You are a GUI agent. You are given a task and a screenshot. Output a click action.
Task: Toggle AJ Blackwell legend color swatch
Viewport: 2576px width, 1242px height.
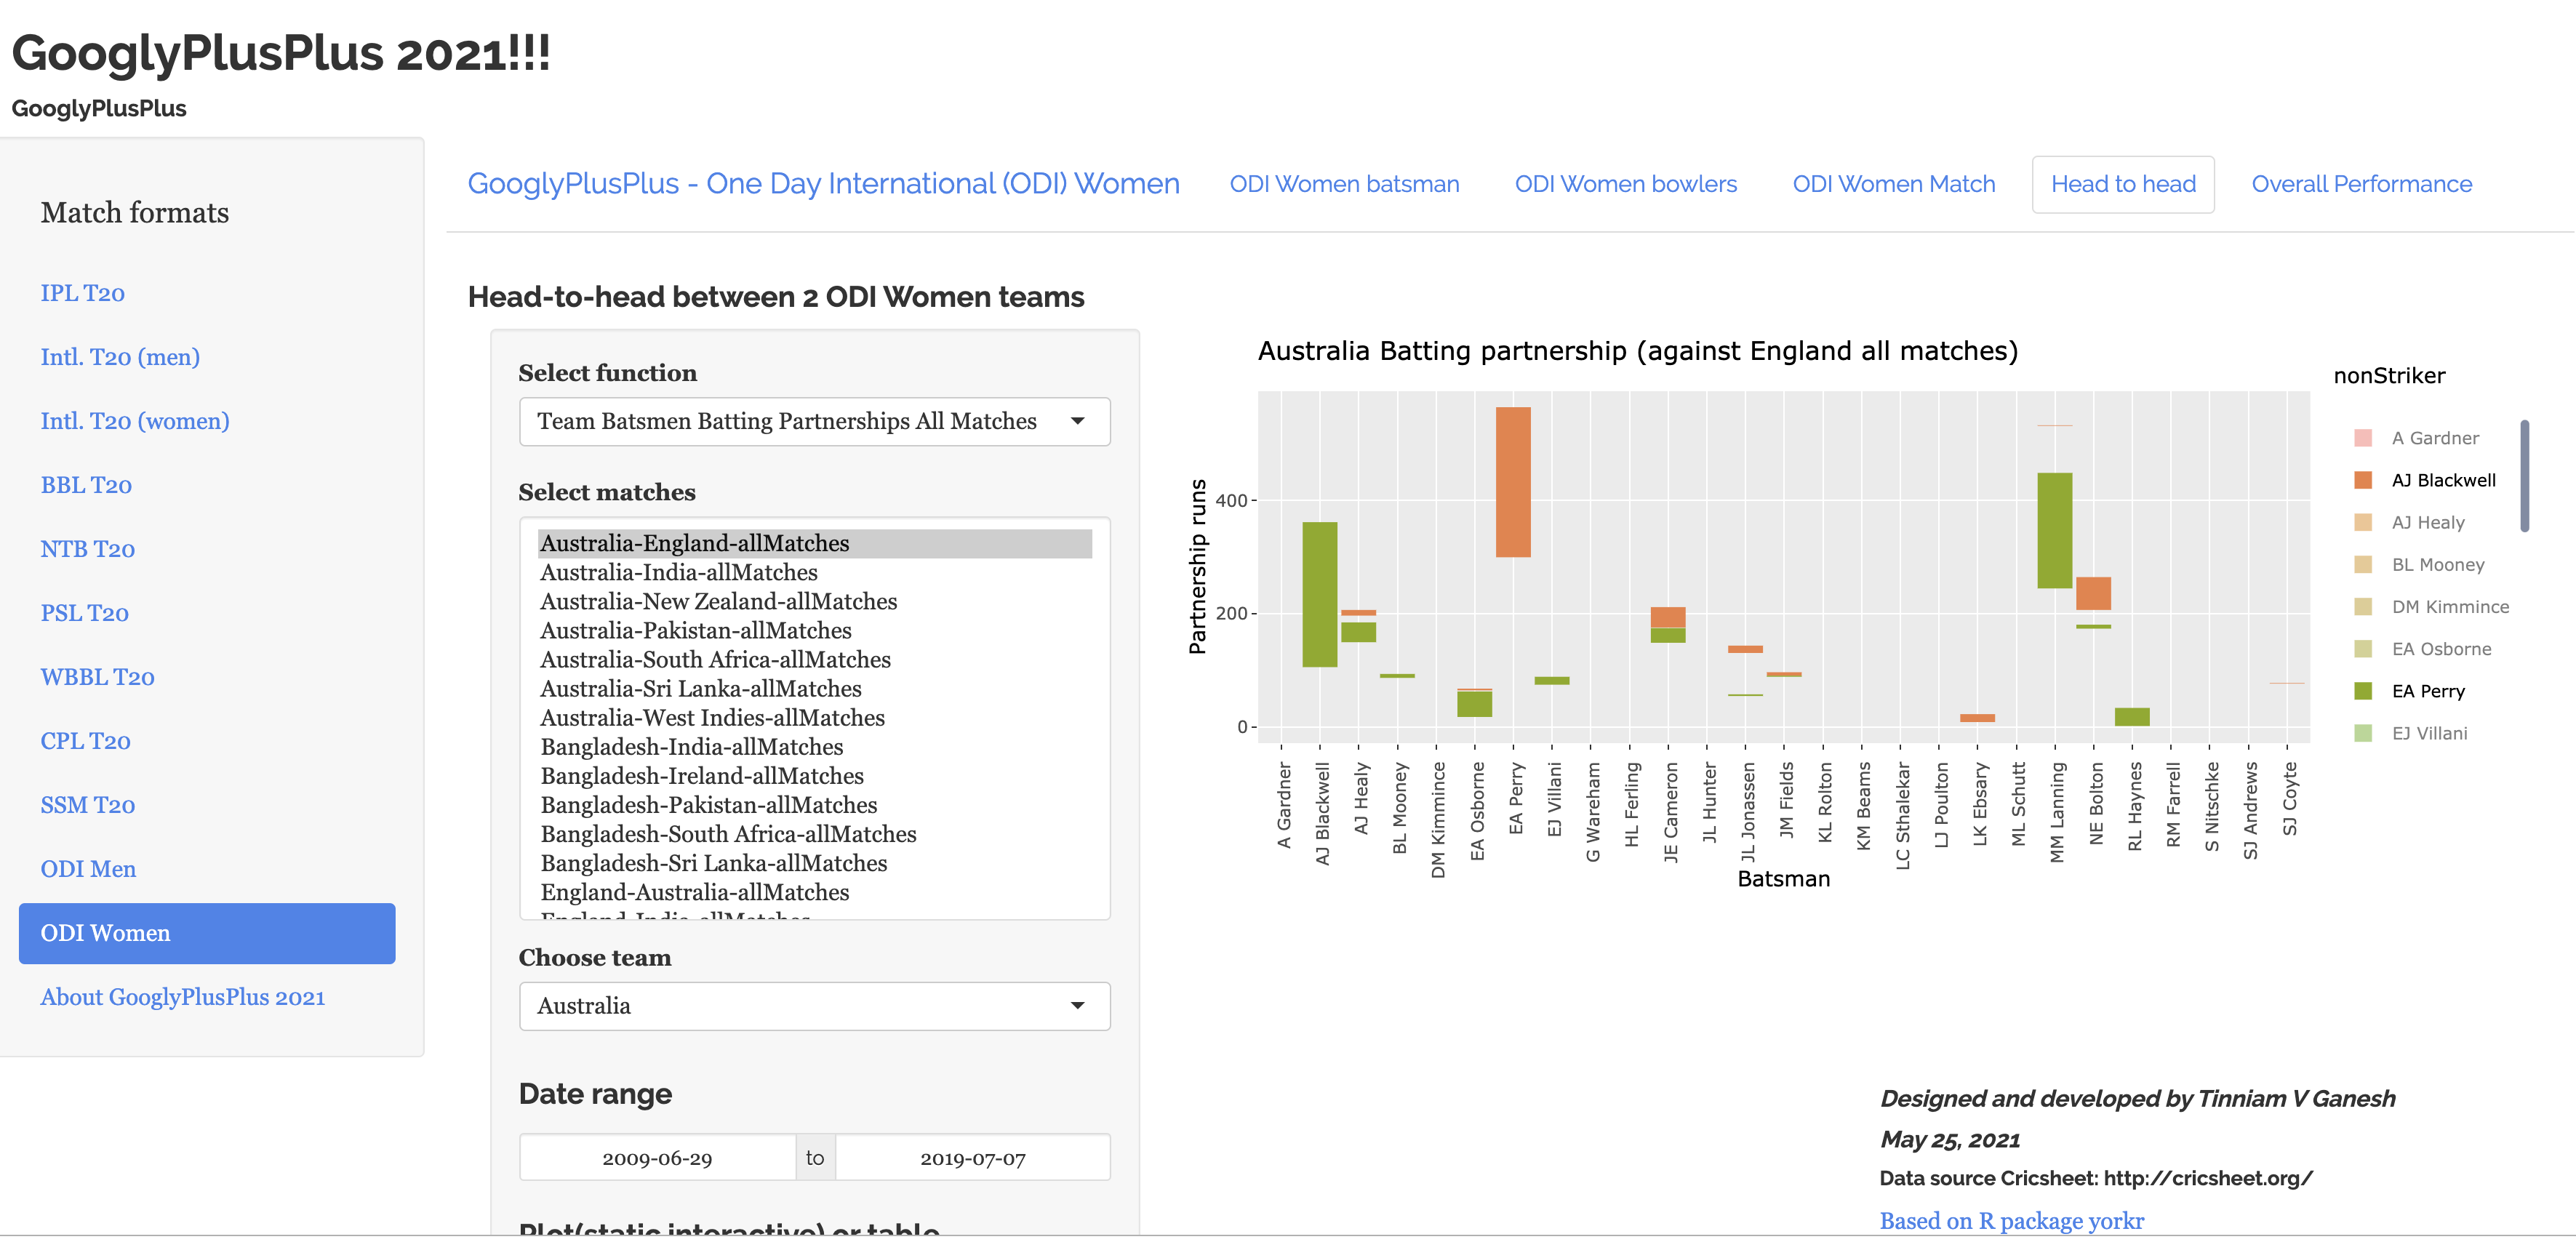[2362, 481]
